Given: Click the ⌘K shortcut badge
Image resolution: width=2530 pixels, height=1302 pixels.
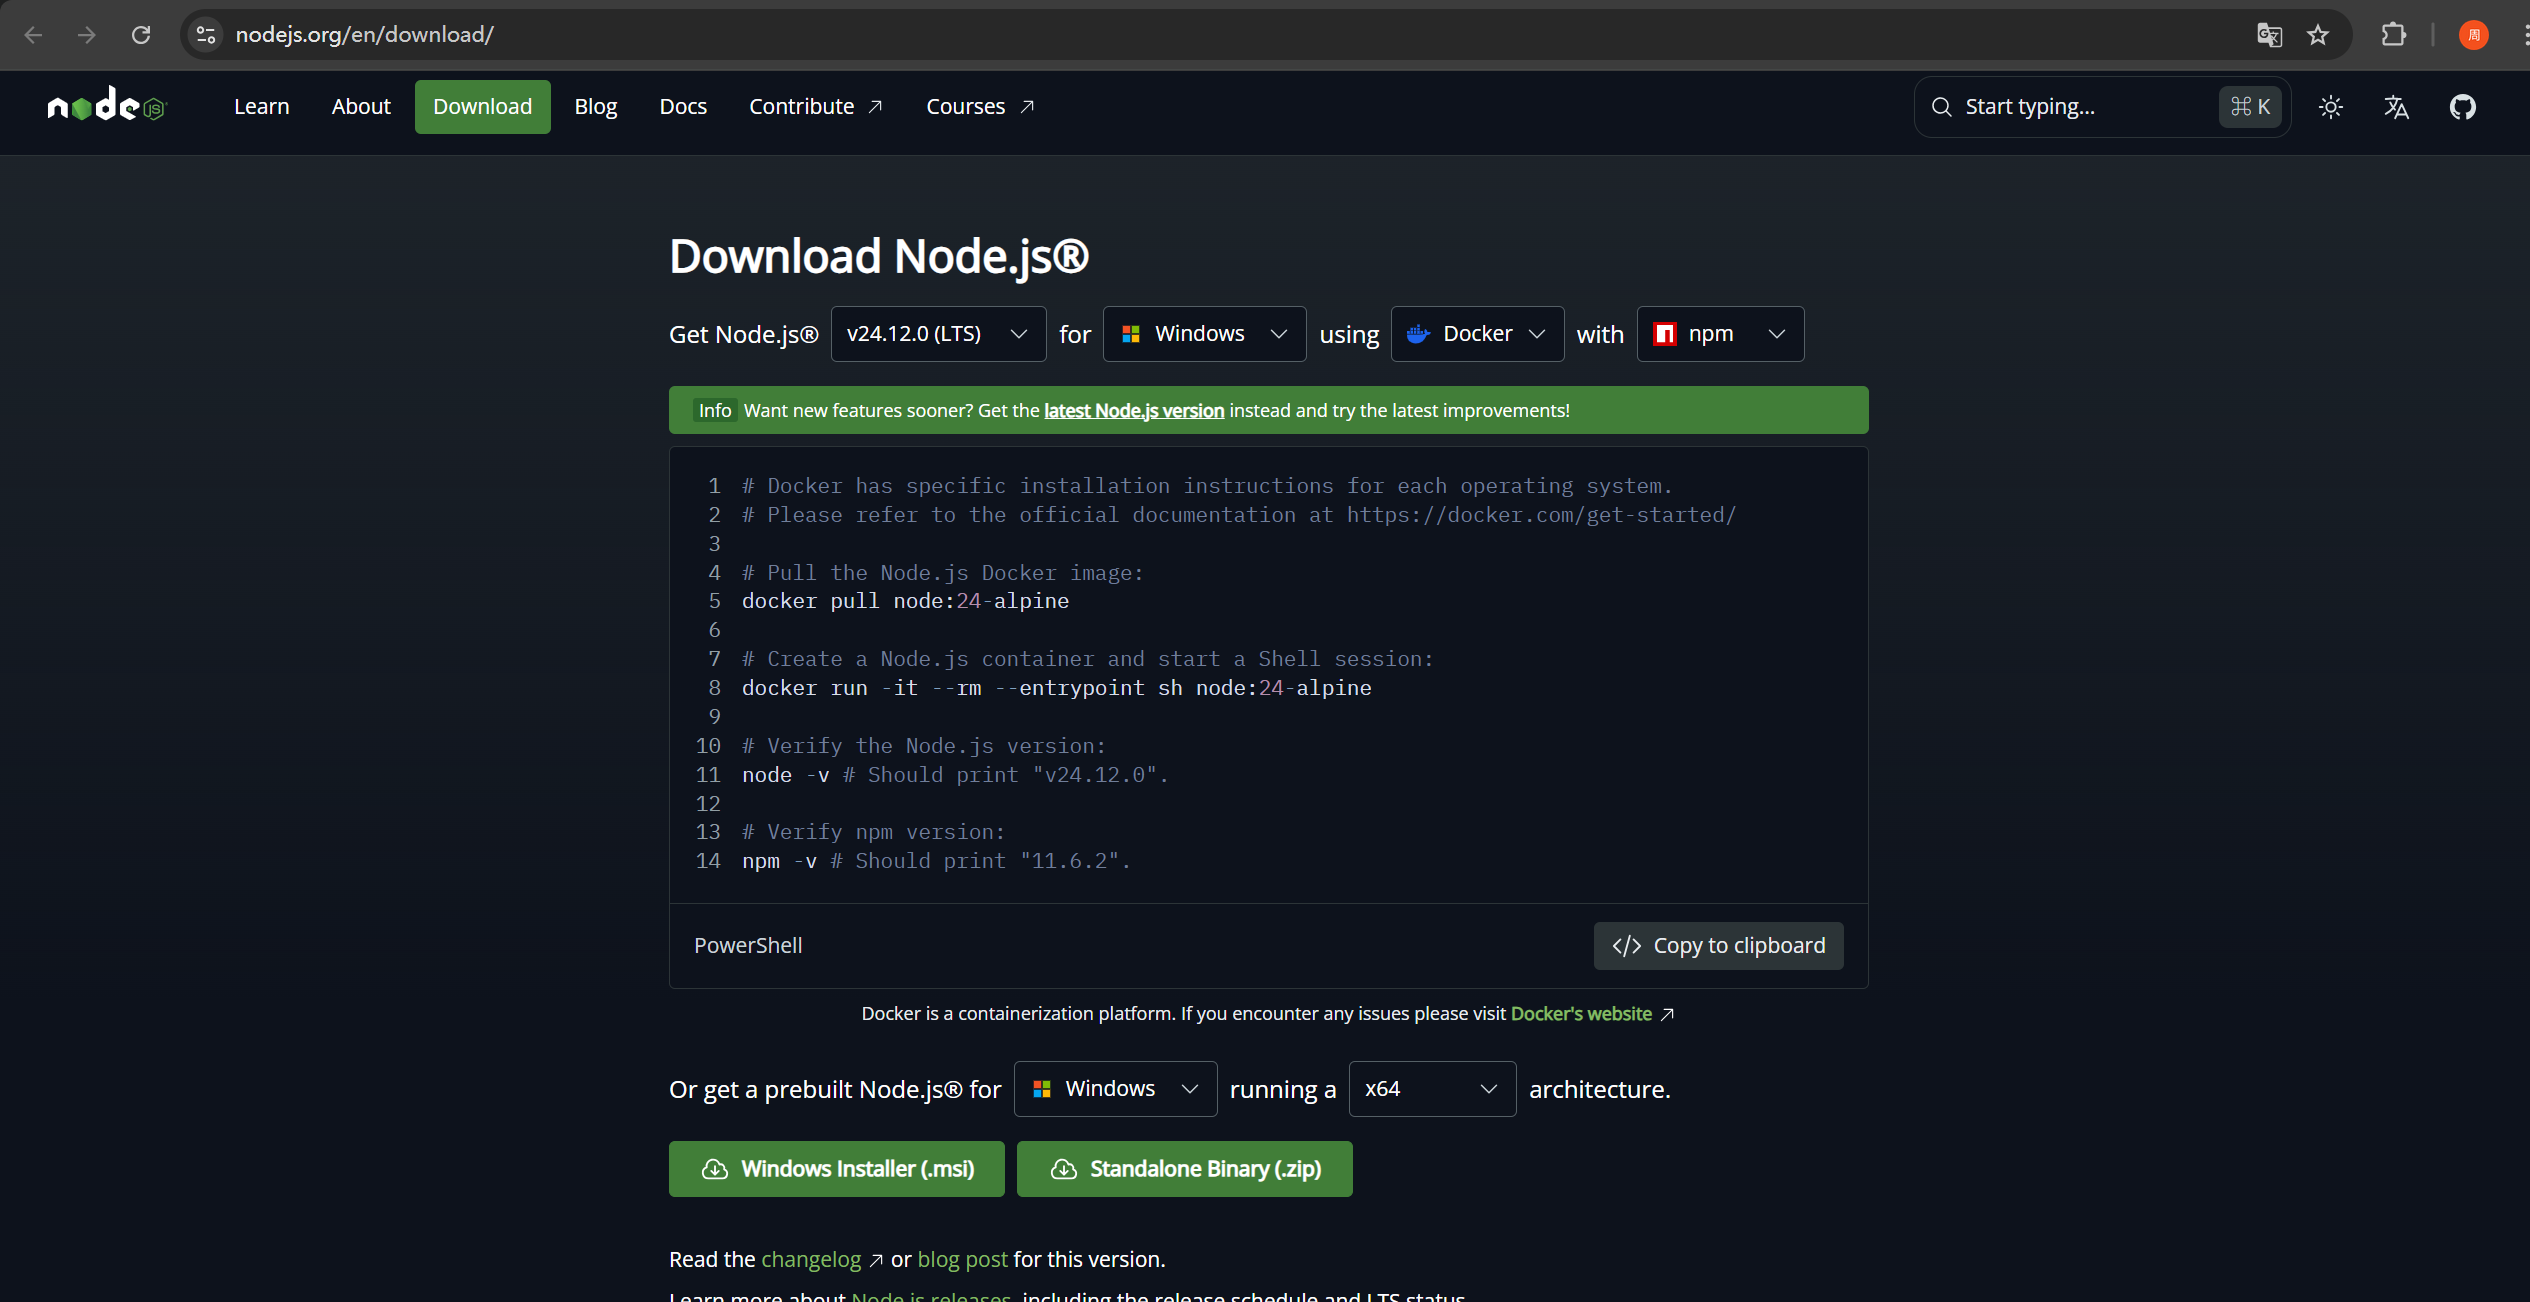Looking at the screenshot, I should [x=2250, y=107].
